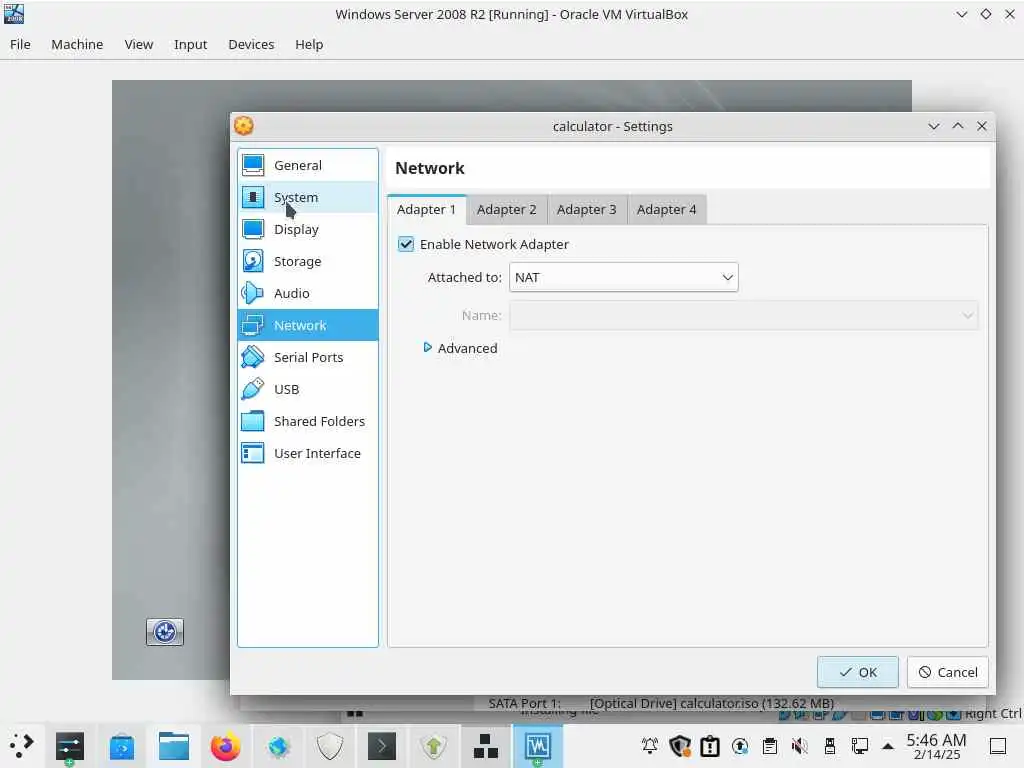Click the muted volume tray icon
The width and height of the screenshot is (1024, 768).
pos(800,746)
